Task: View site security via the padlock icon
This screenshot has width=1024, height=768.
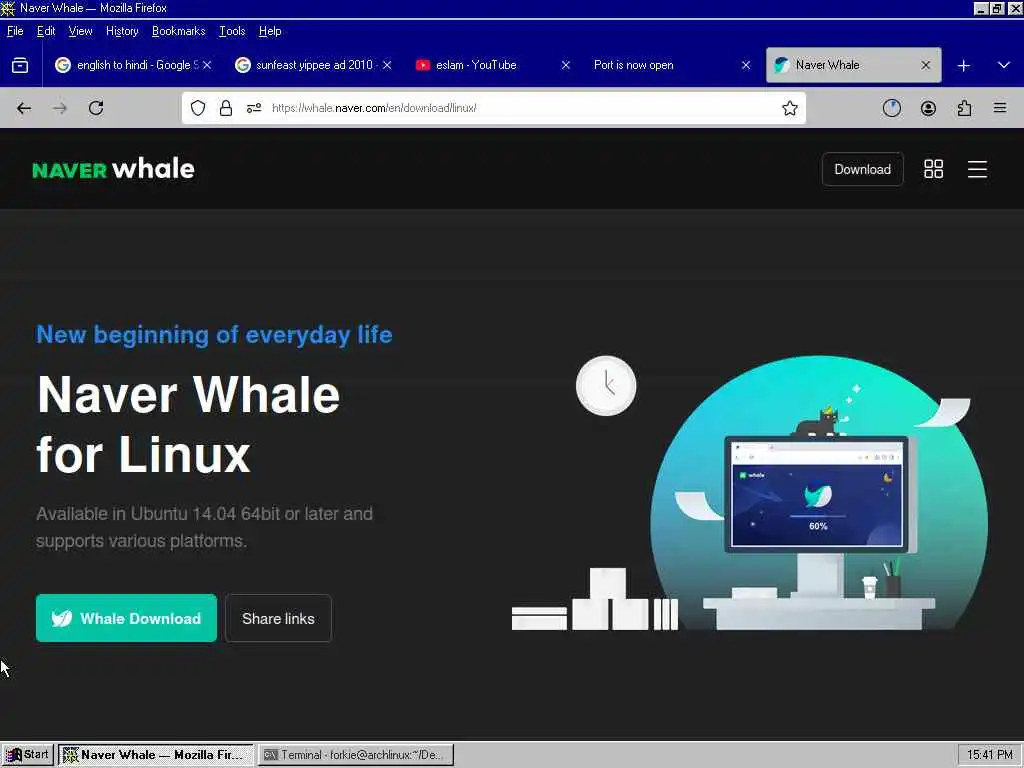Action: click(x=226, y=108)
